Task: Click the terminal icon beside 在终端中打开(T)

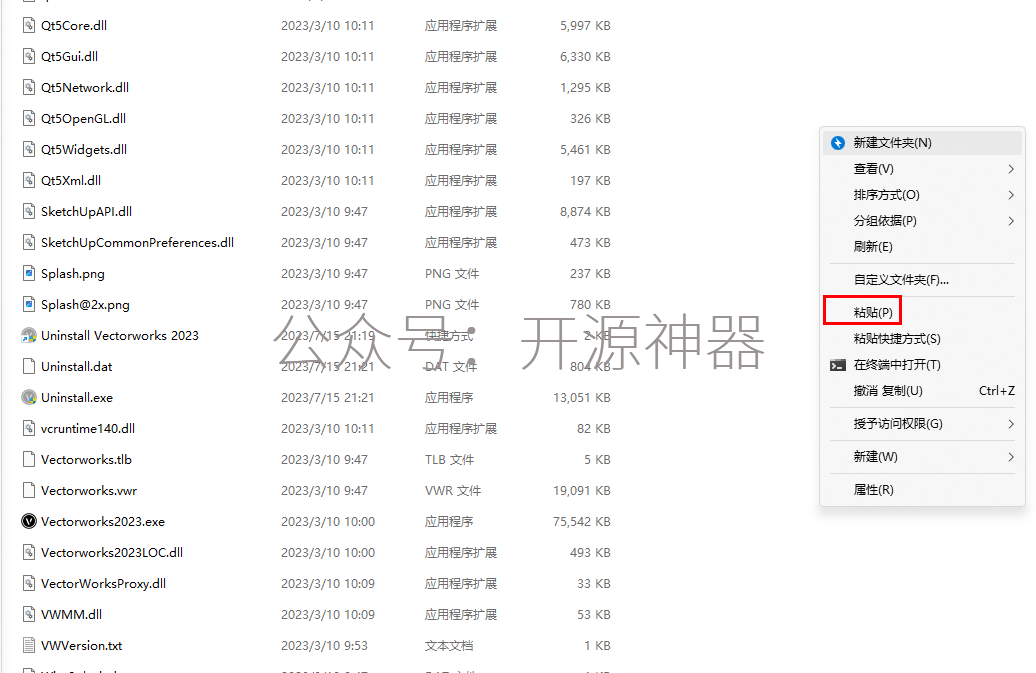Action: pos(838,366)
